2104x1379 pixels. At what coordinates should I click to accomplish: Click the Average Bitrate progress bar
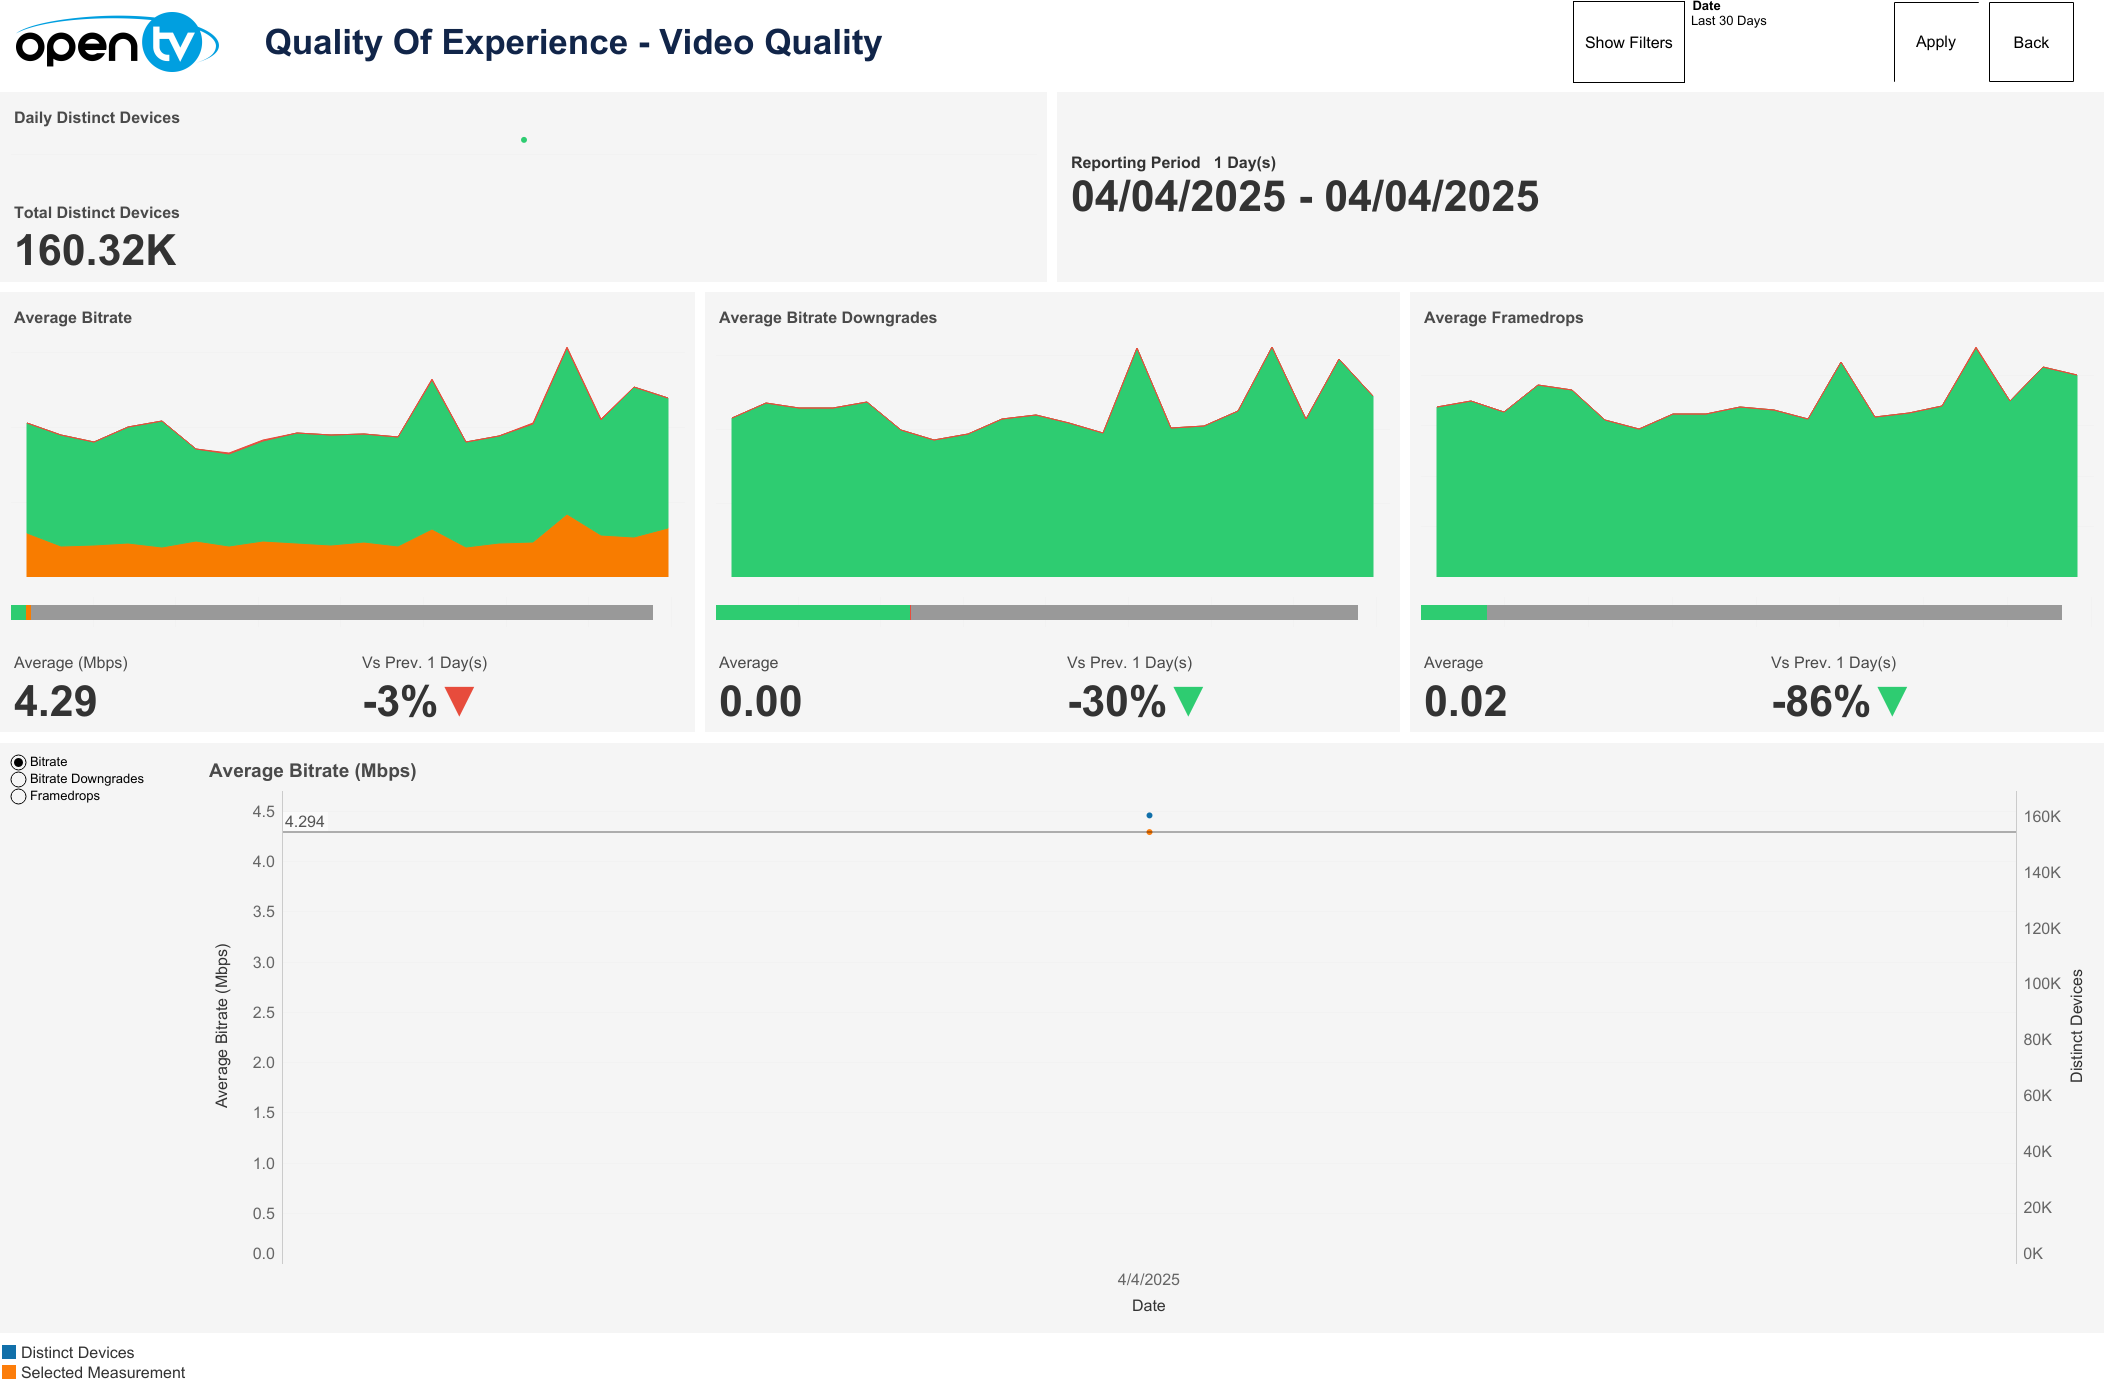[332, 612]
